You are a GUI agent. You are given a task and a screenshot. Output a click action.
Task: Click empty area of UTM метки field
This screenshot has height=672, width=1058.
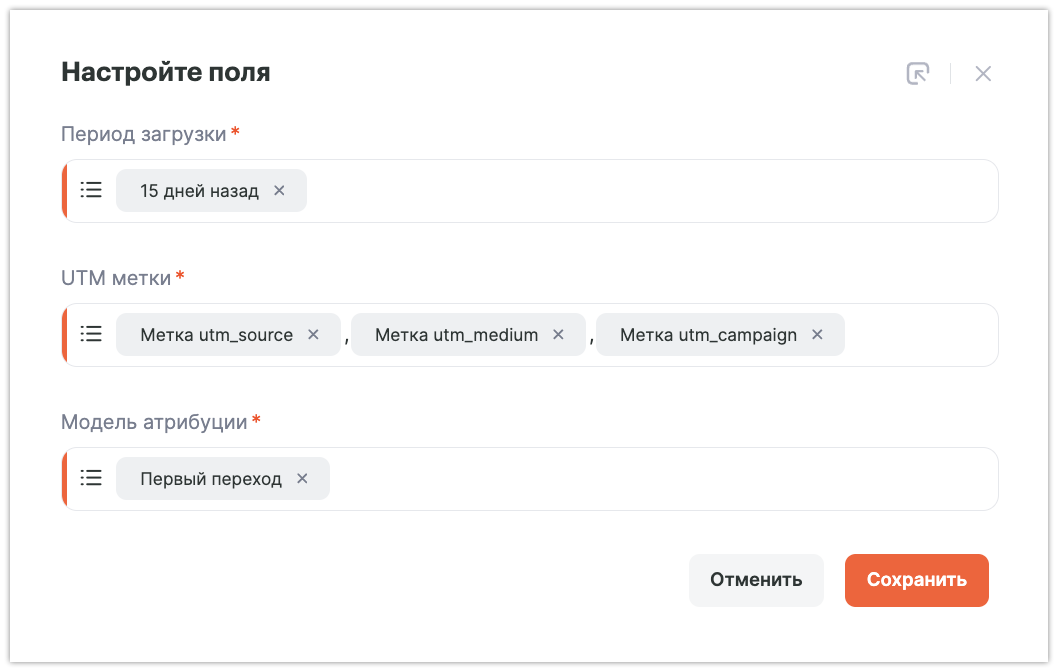point(920,335)
